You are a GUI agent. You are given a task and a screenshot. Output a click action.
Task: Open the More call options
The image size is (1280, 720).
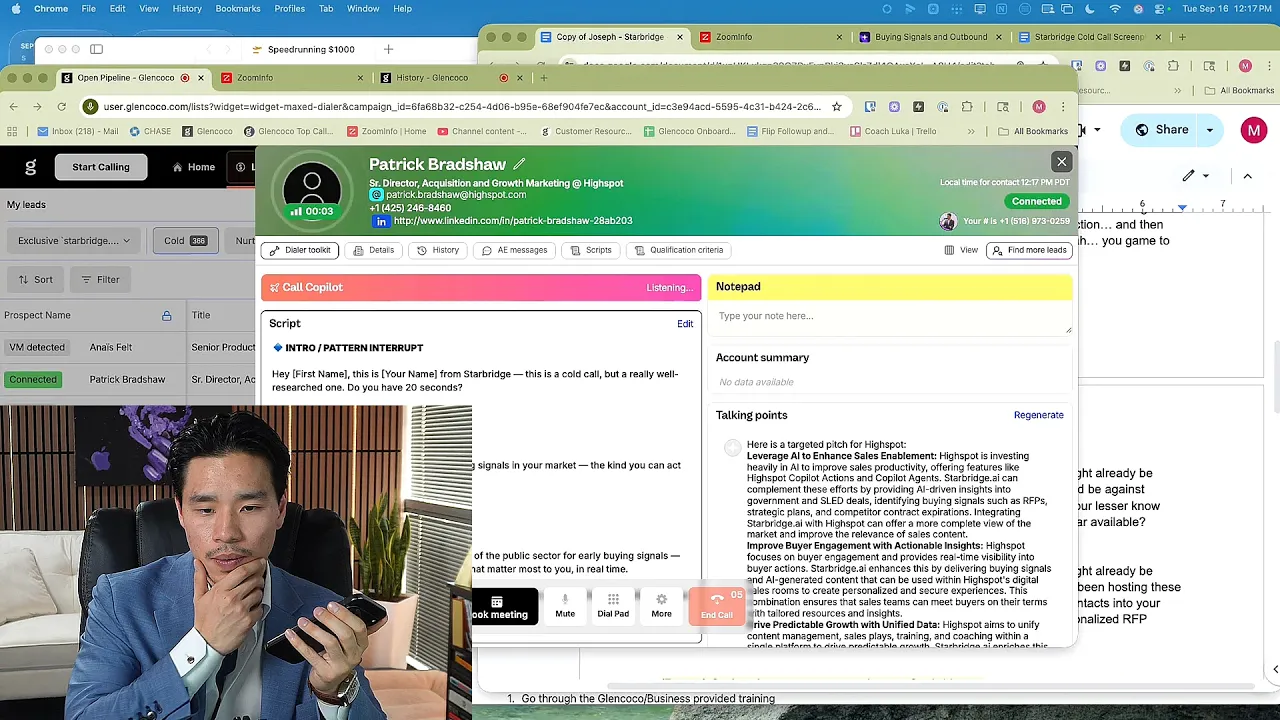coord(661,606)
